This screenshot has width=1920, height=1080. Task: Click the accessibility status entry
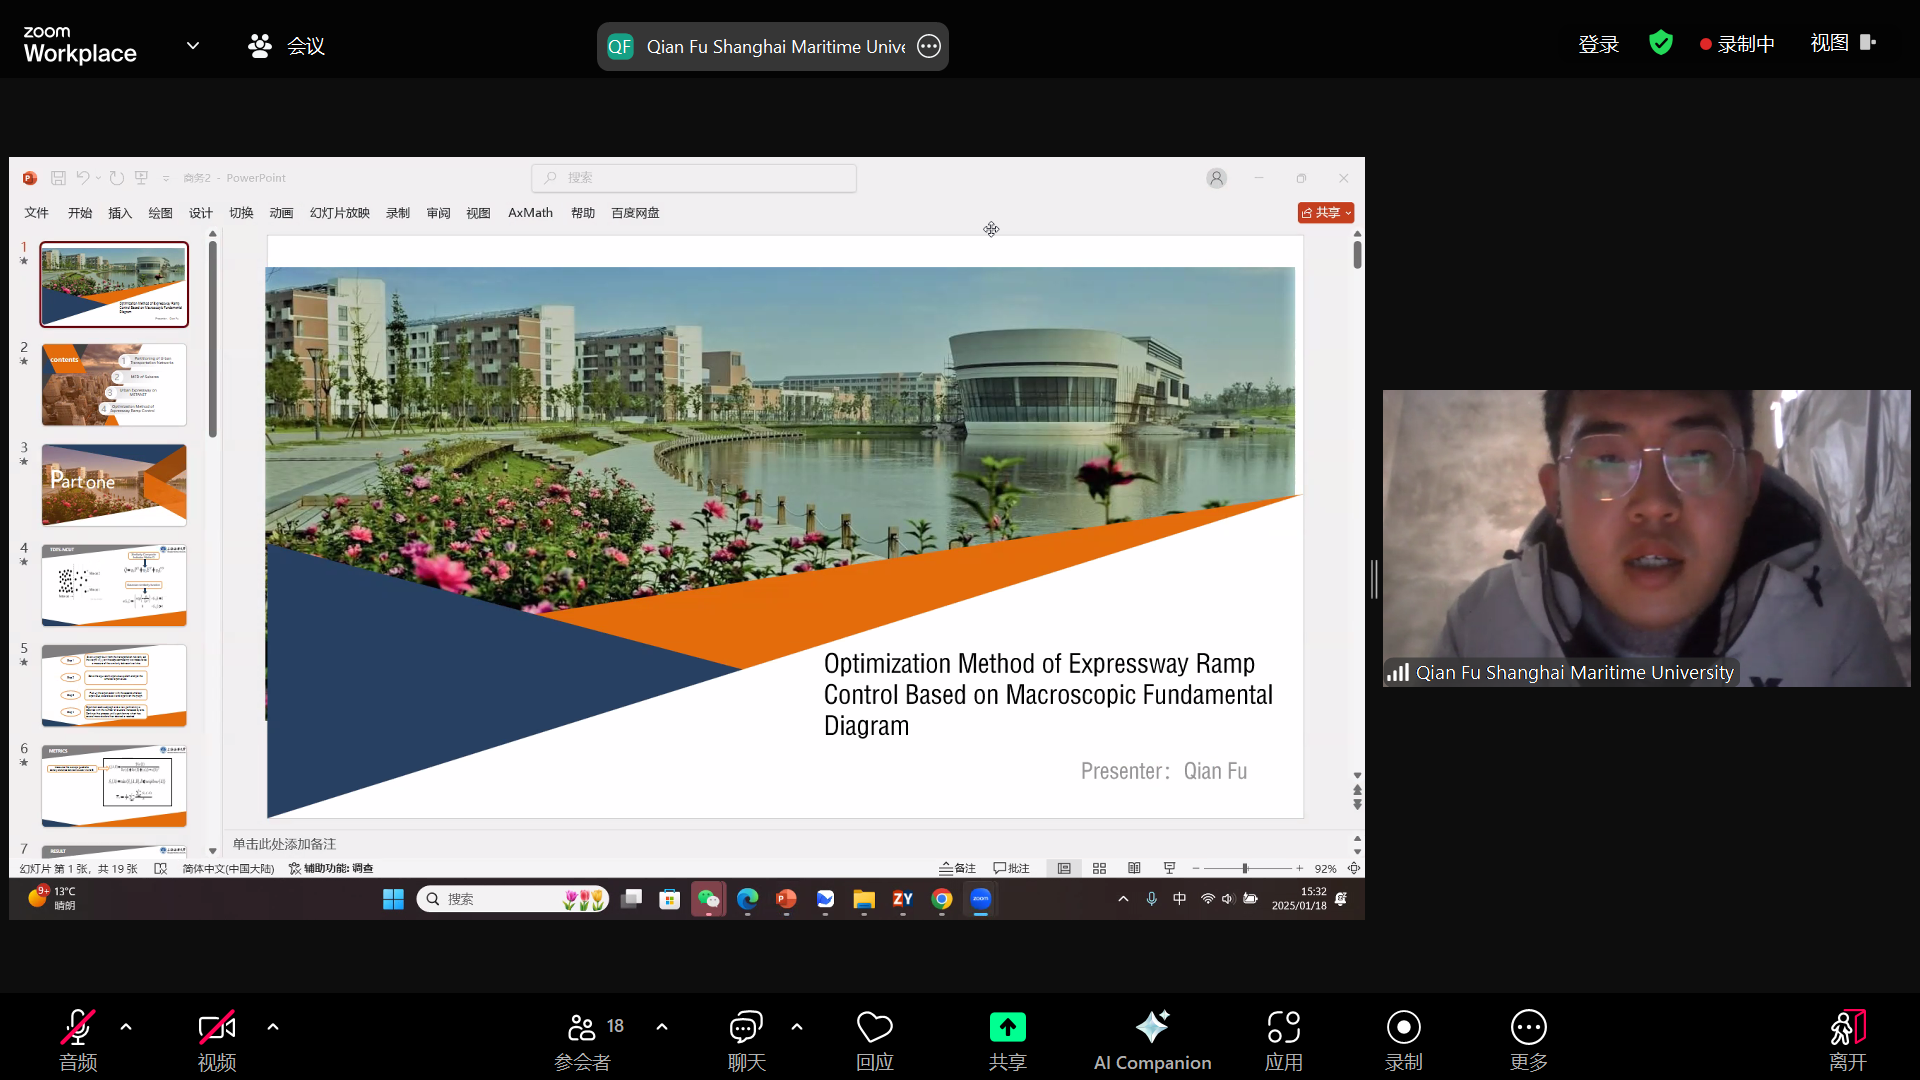coord(331,868)
